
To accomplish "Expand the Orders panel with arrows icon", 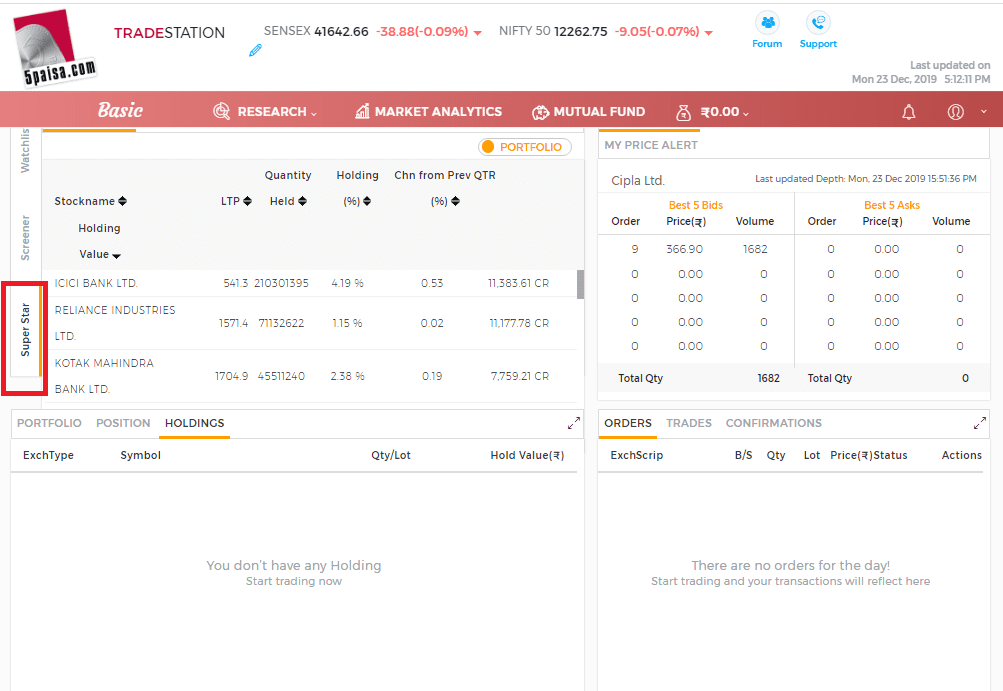I will point(979,423).
